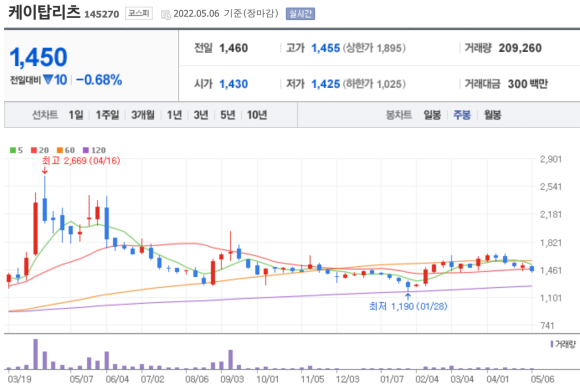Click the 2,901 price axis label
Viewport: 580px width, 390px height.
coord(550,159)
